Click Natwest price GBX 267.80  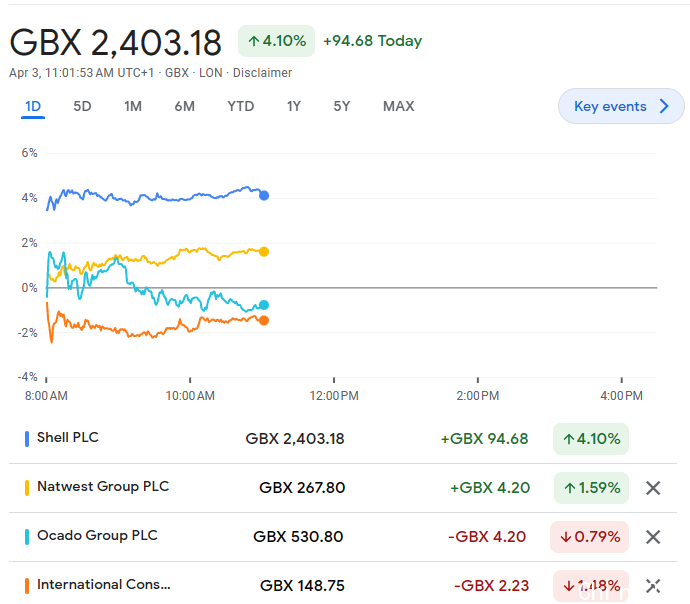(302, 488)
